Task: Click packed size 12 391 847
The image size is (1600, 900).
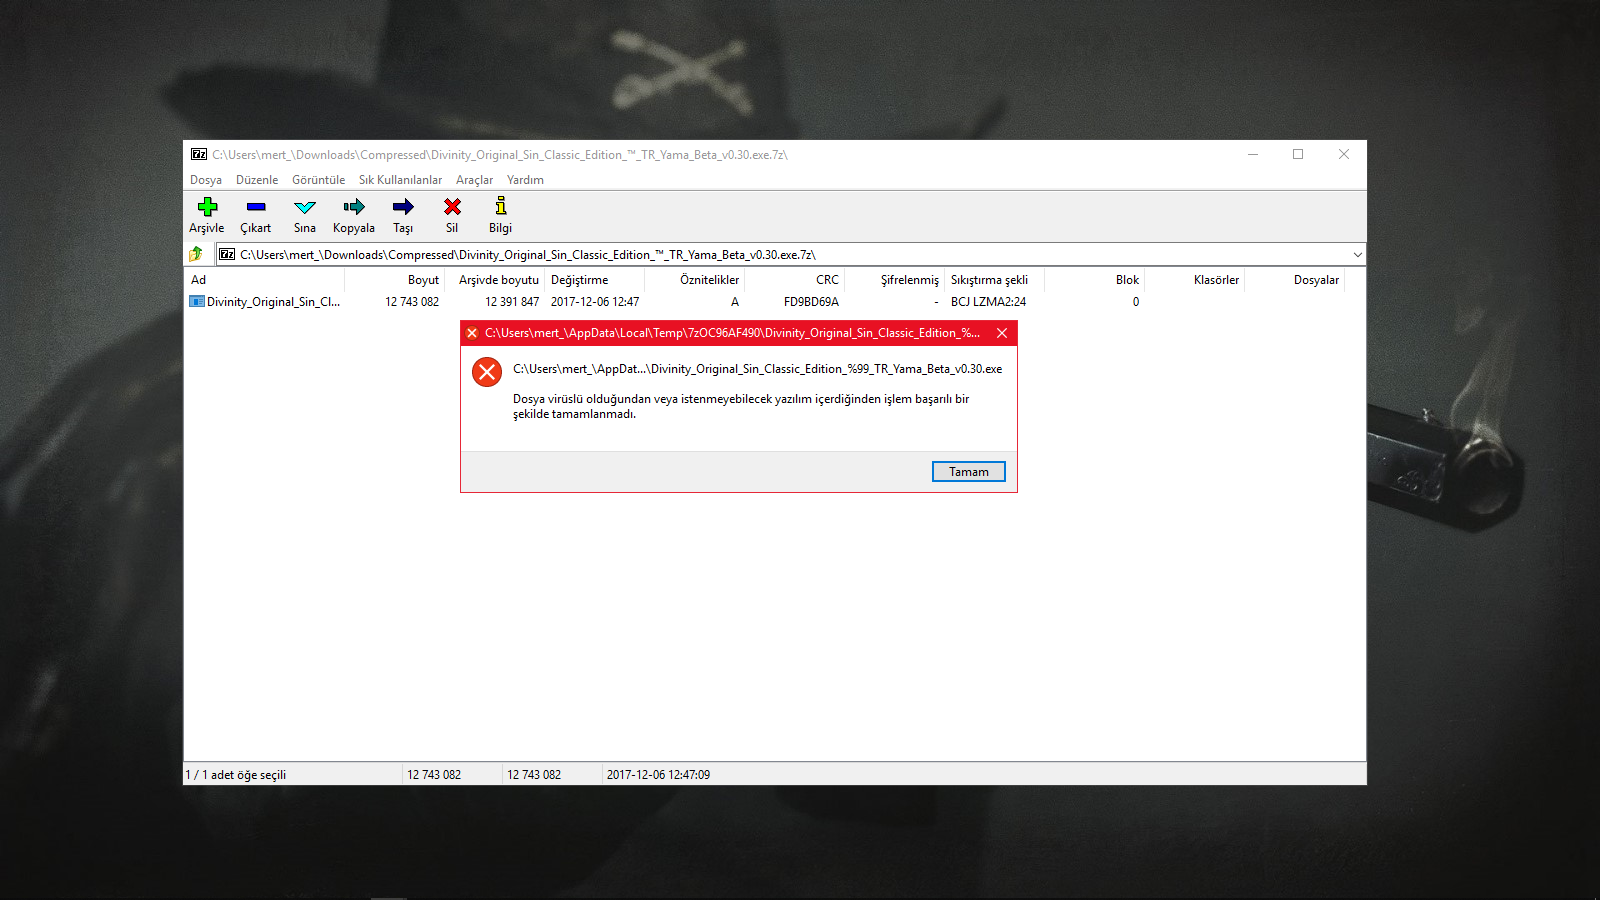Action: 512,302
